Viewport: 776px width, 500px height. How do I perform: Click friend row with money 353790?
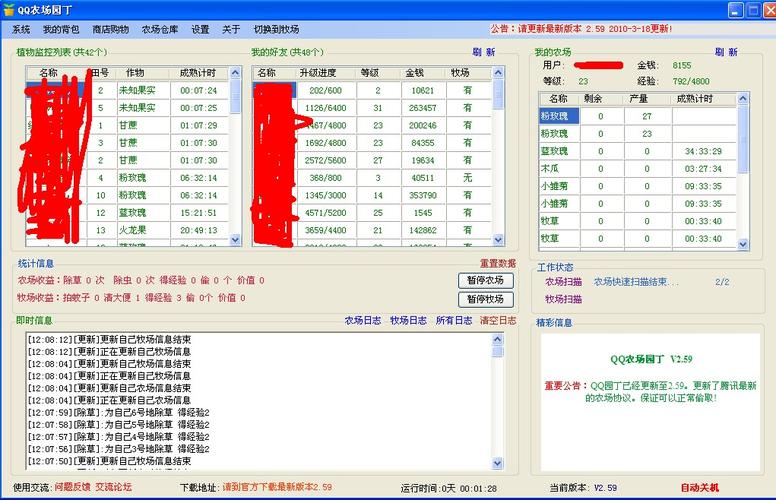point(372,196)
